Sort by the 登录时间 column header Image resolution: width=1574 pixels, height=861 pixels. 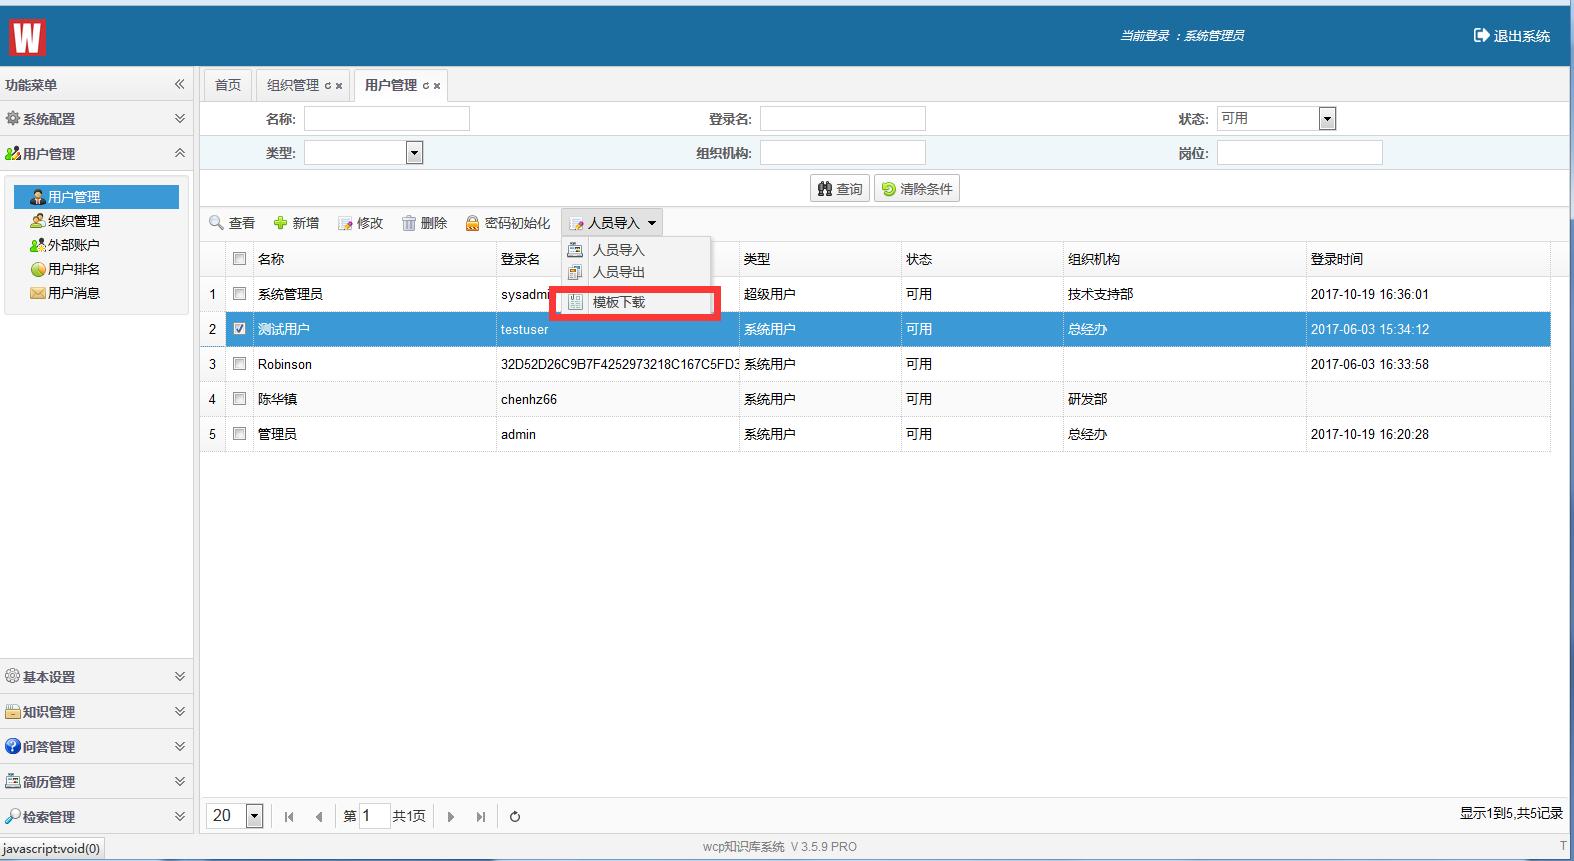click(x=1428, y=259)
